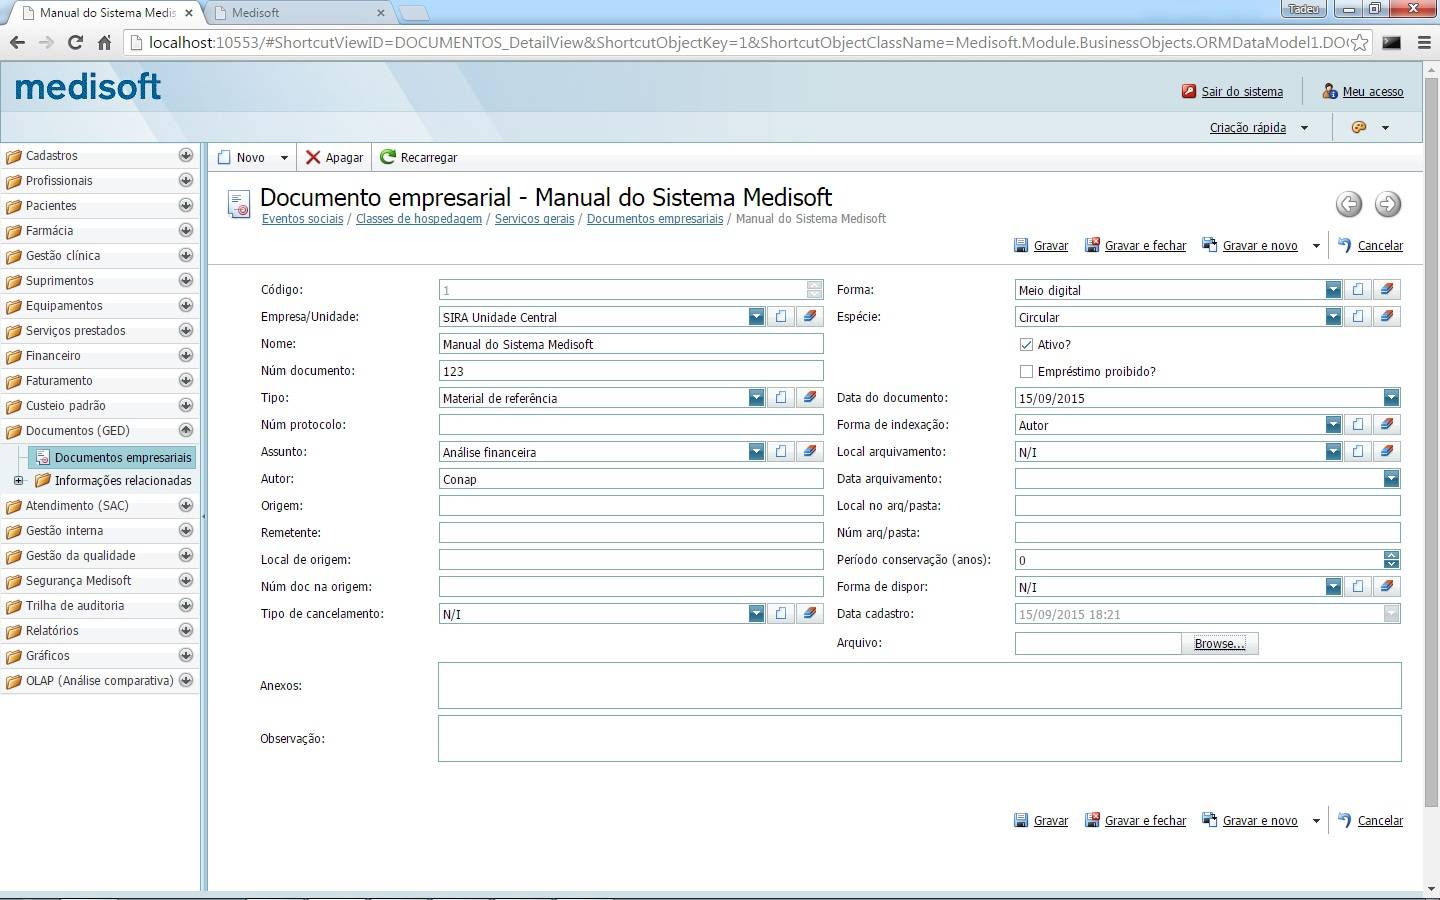Expand the Farmácia menu group
1440x900 pixels.
coord(186,230)
